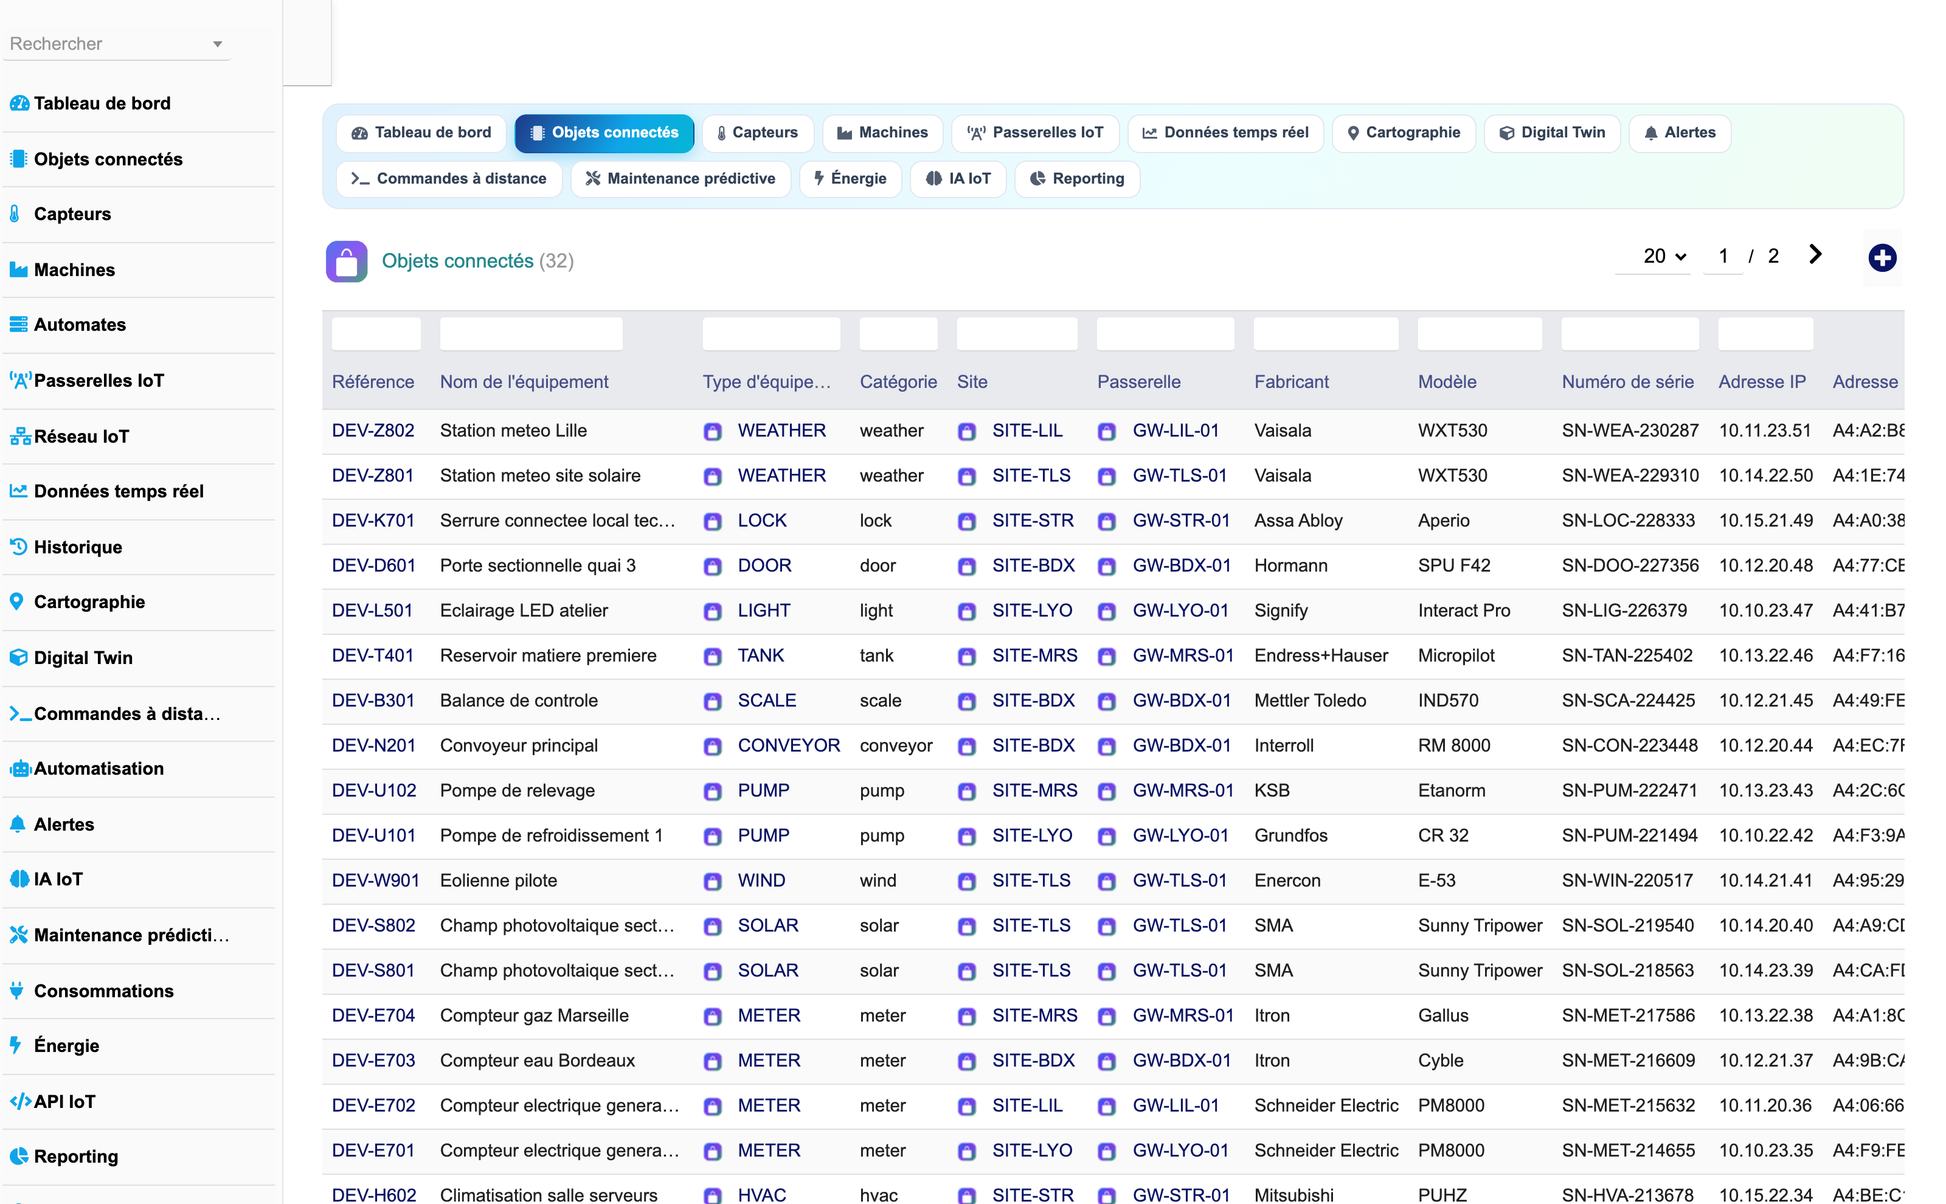Click the 'SN-SOL-219540' serial number cell
The height and width of the screenshot is (1204, 1946).
pos(1628,926)
